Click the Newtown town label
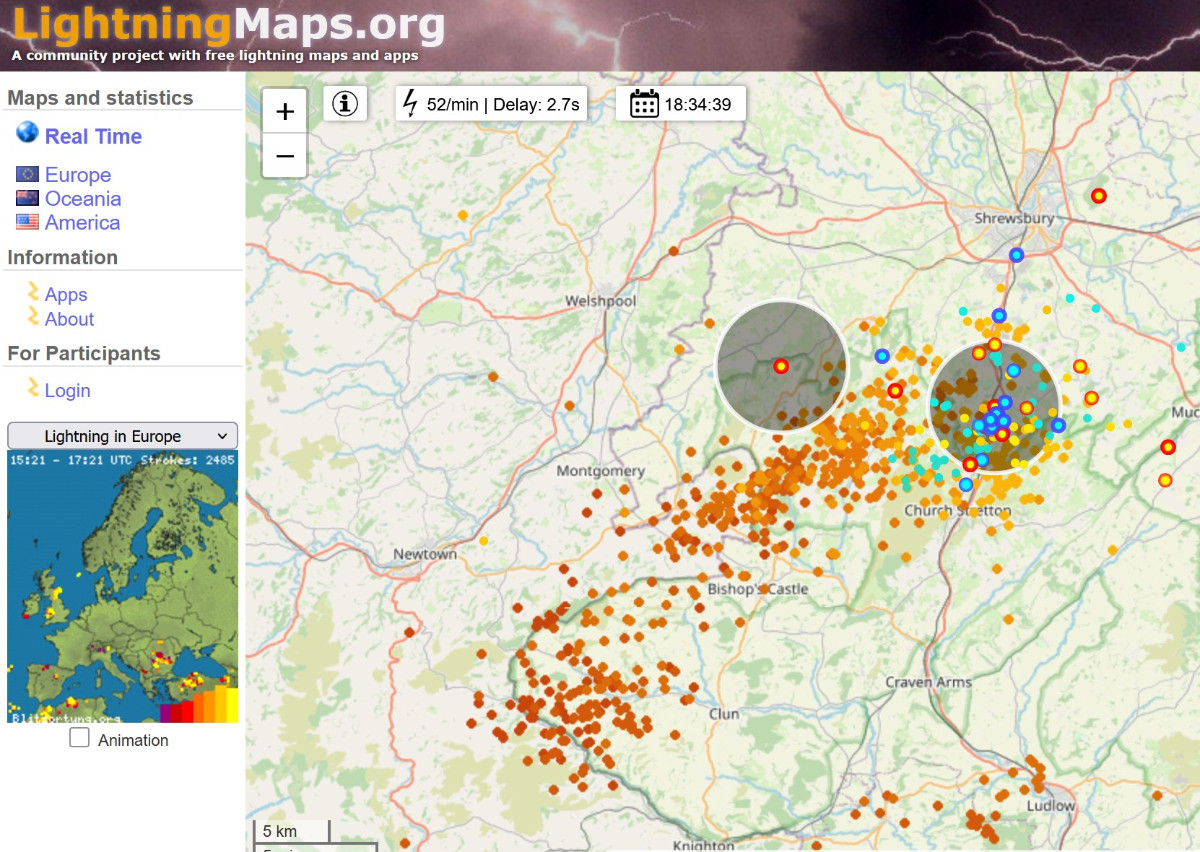The height and width of the screenshot is (852, 1200). (425, 554)
